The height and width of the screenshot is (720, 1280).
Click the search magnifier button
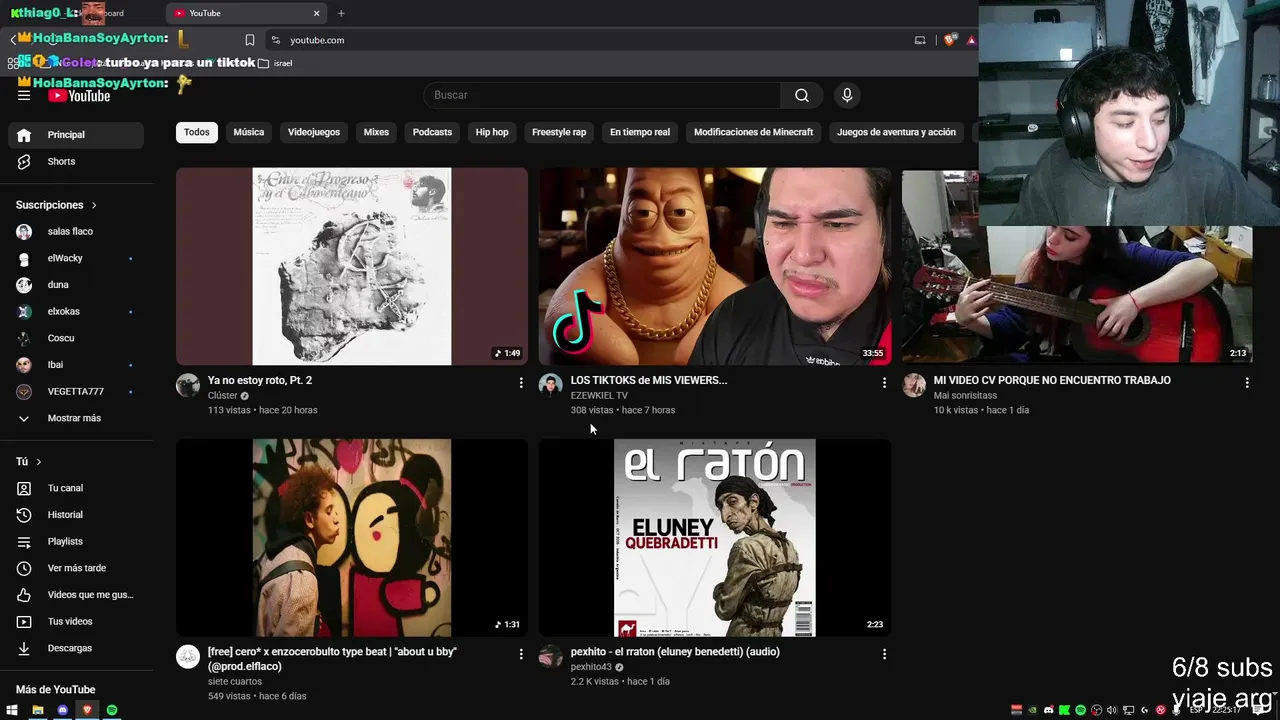coord(802,95)
